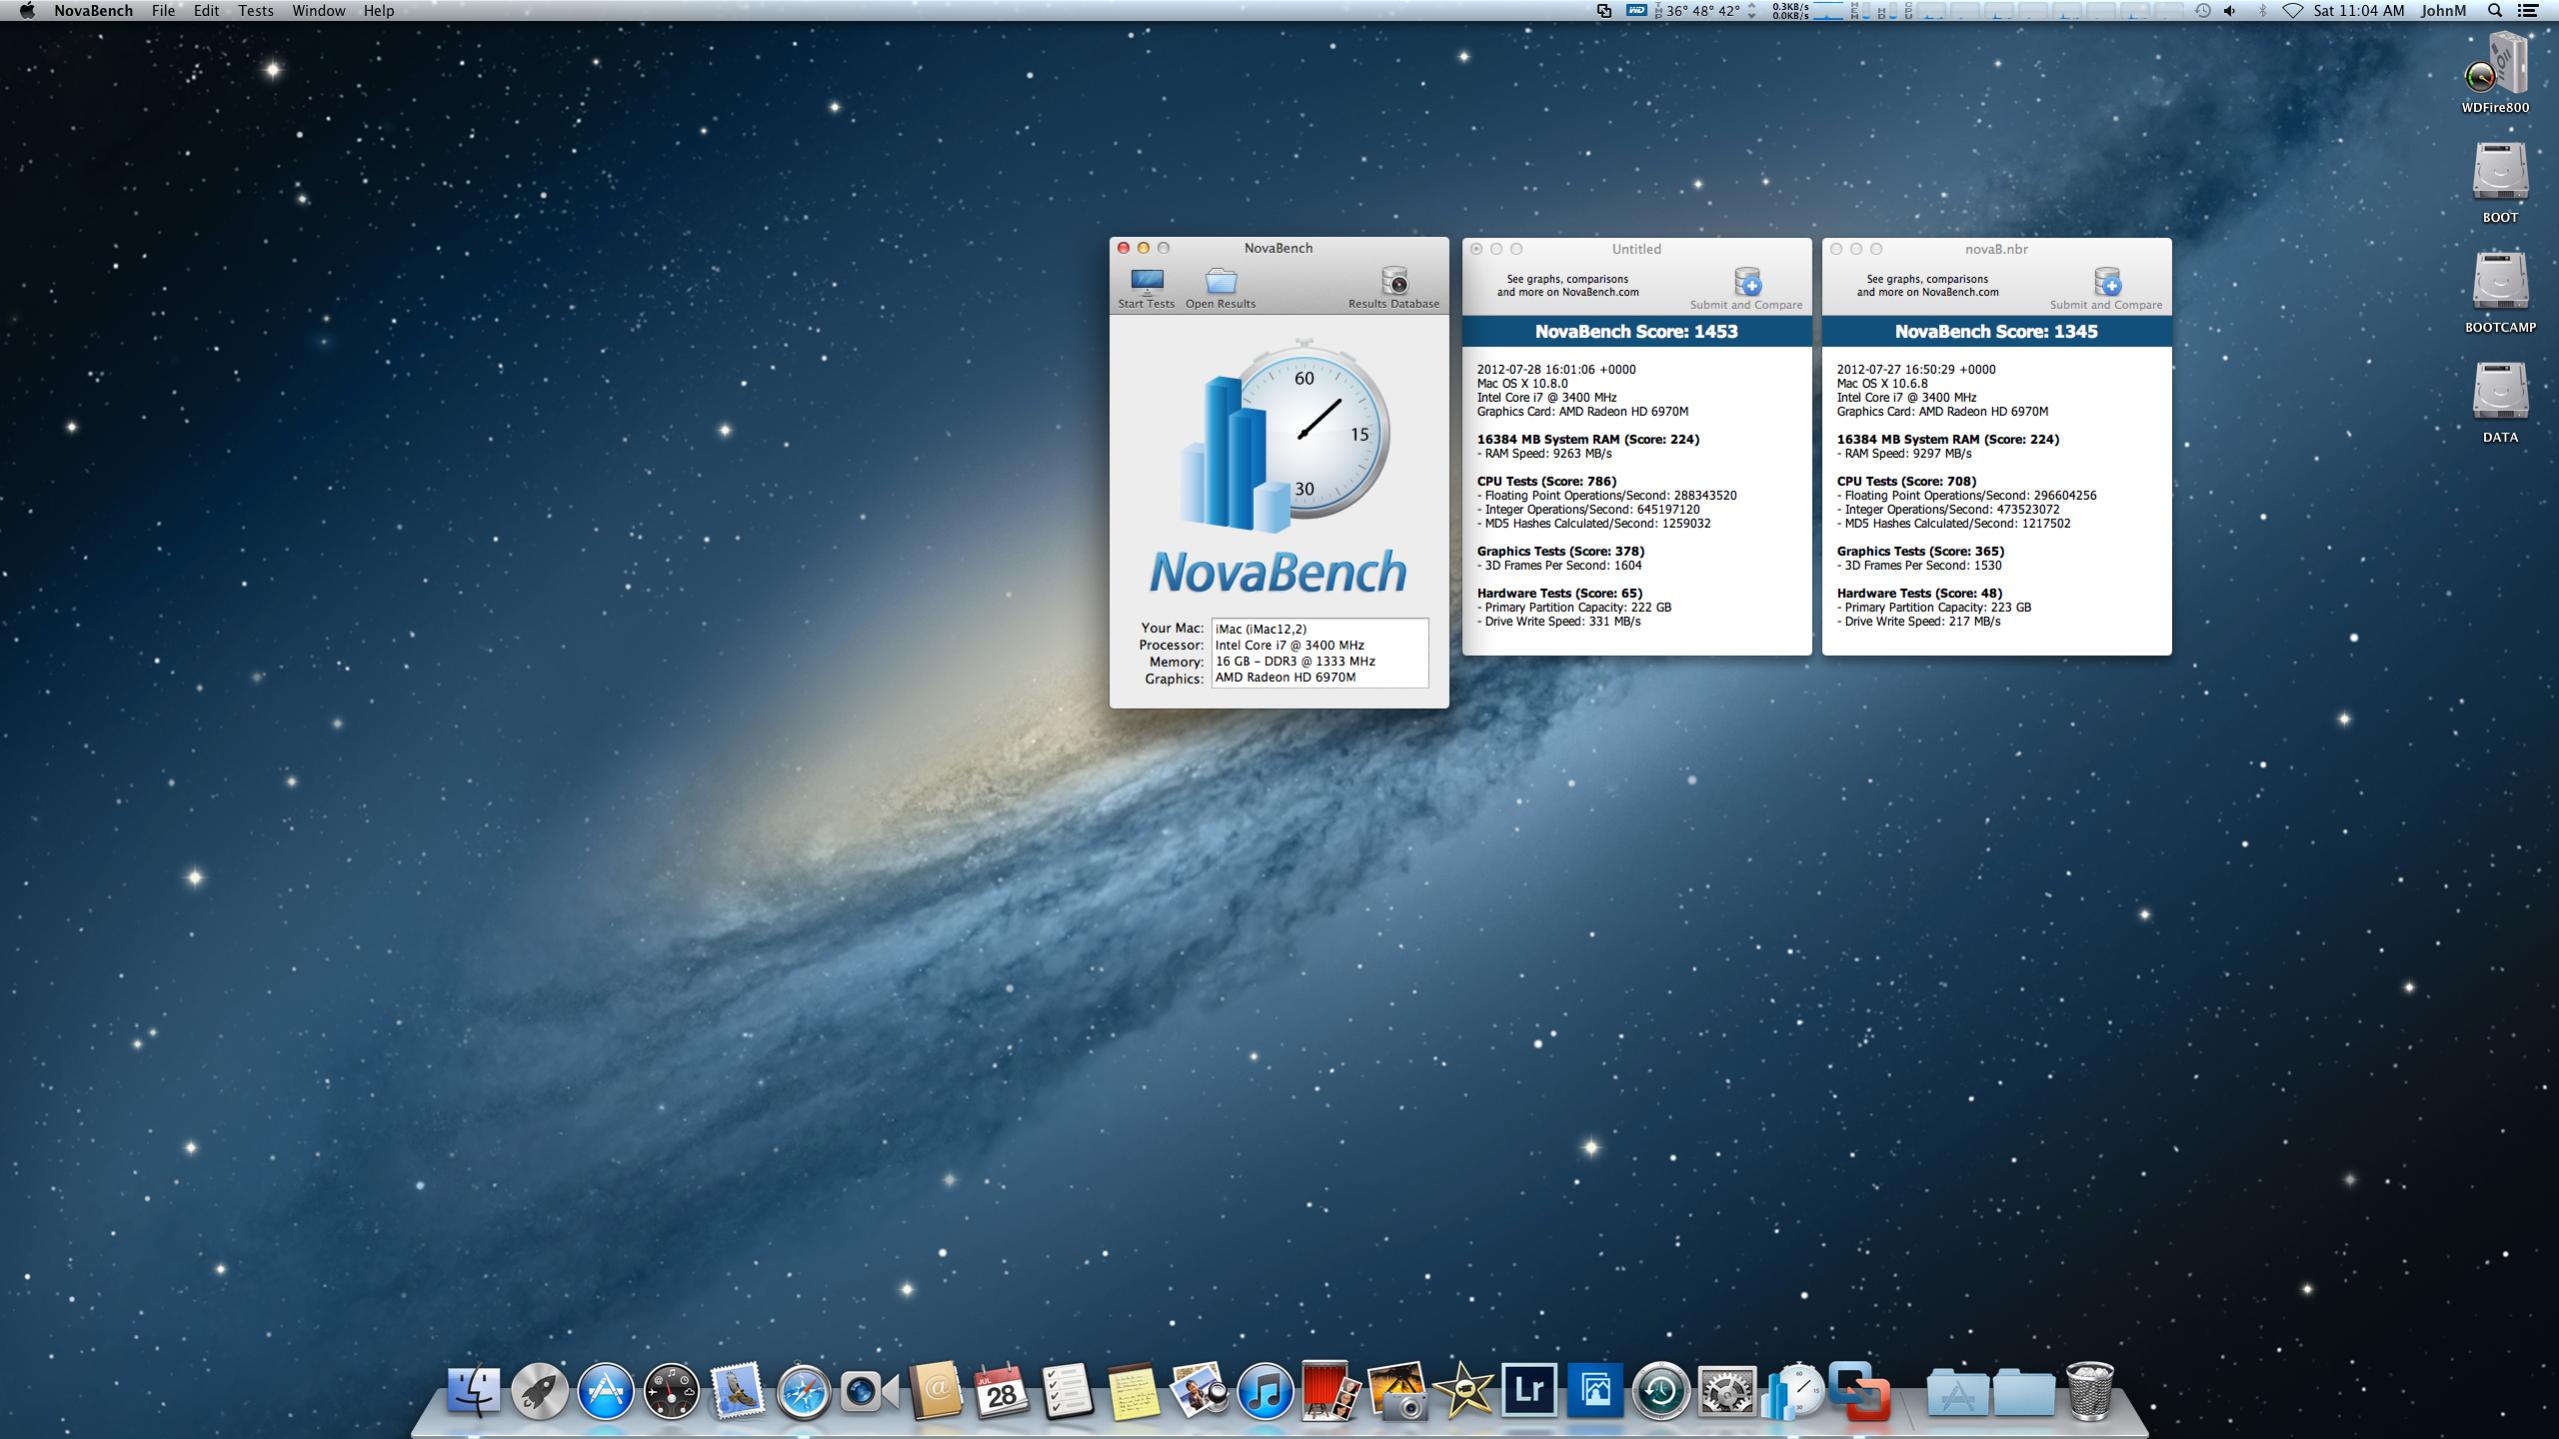Click temperature readout 36° 48° 42°
The image size is (2559, 1439).
[1705, 10]
